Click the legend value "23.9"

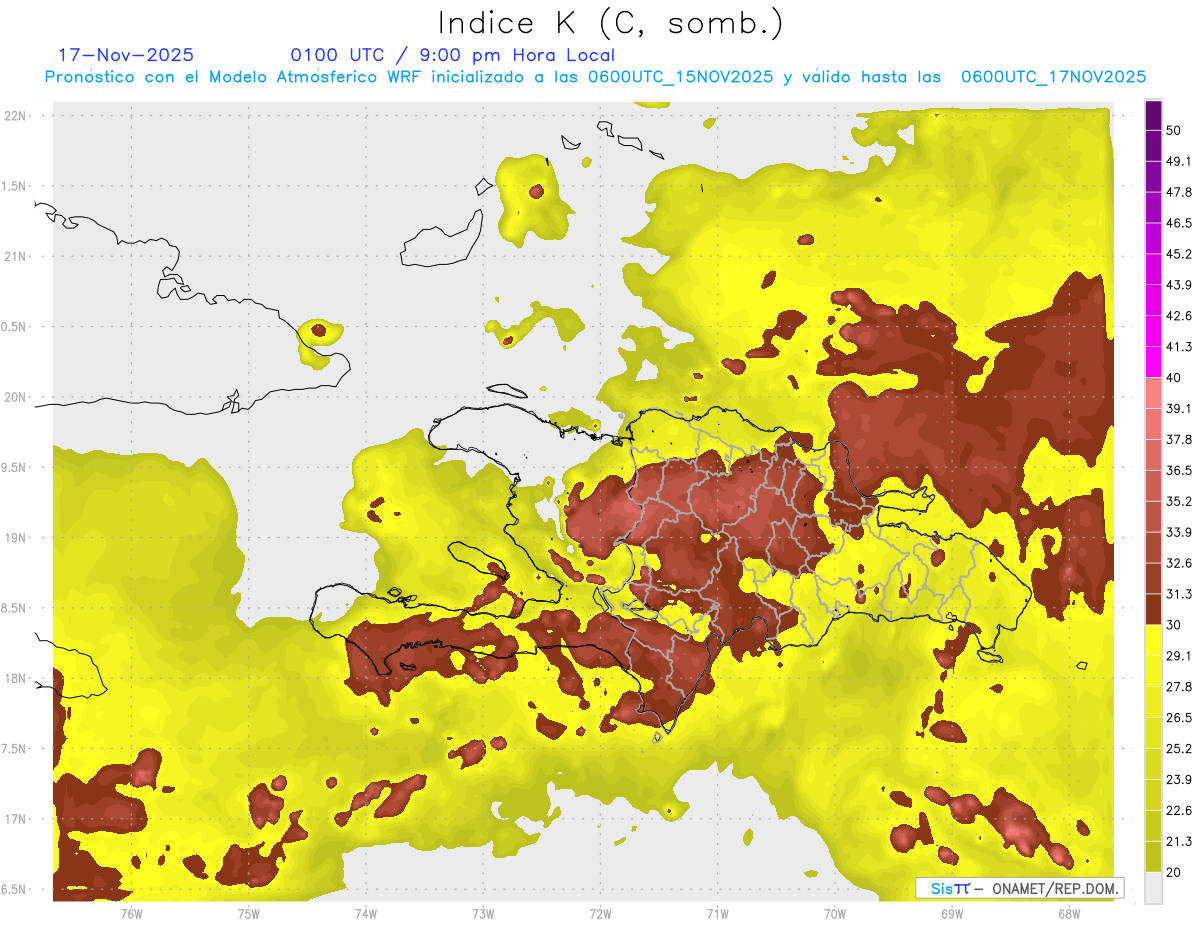click(1179, 780)
